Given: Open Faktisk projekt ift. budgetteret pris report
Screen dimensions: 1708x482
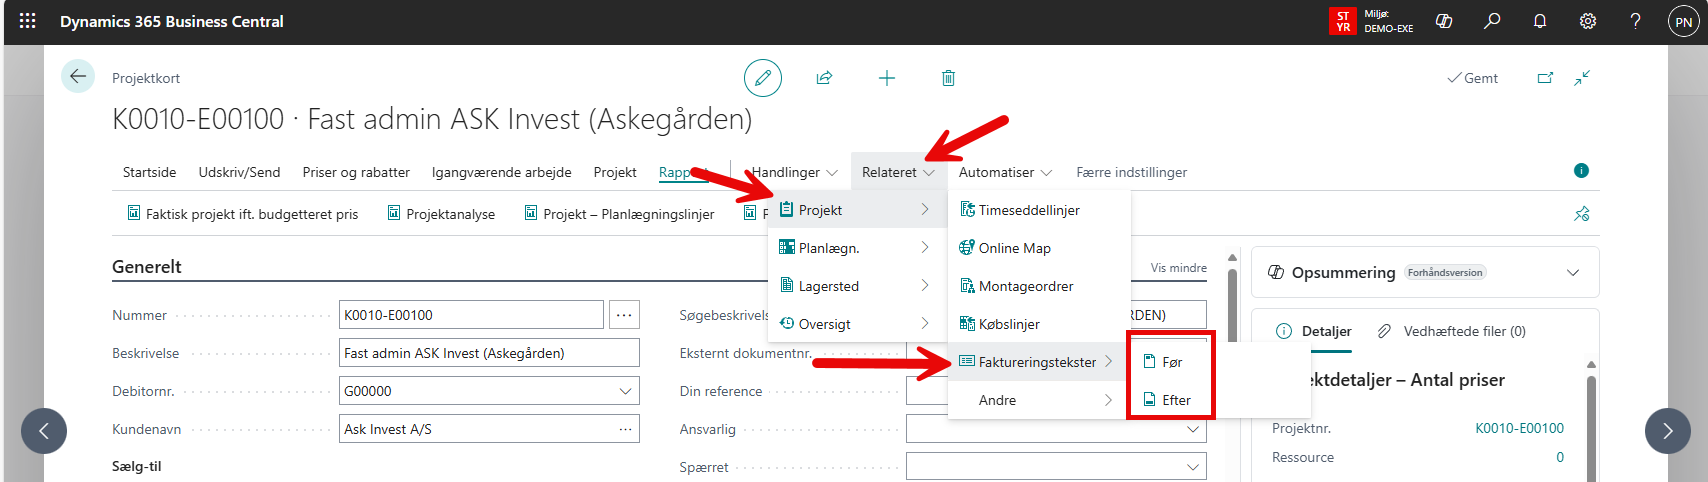Looking at the screenshot, I should [x=242, y=214].
